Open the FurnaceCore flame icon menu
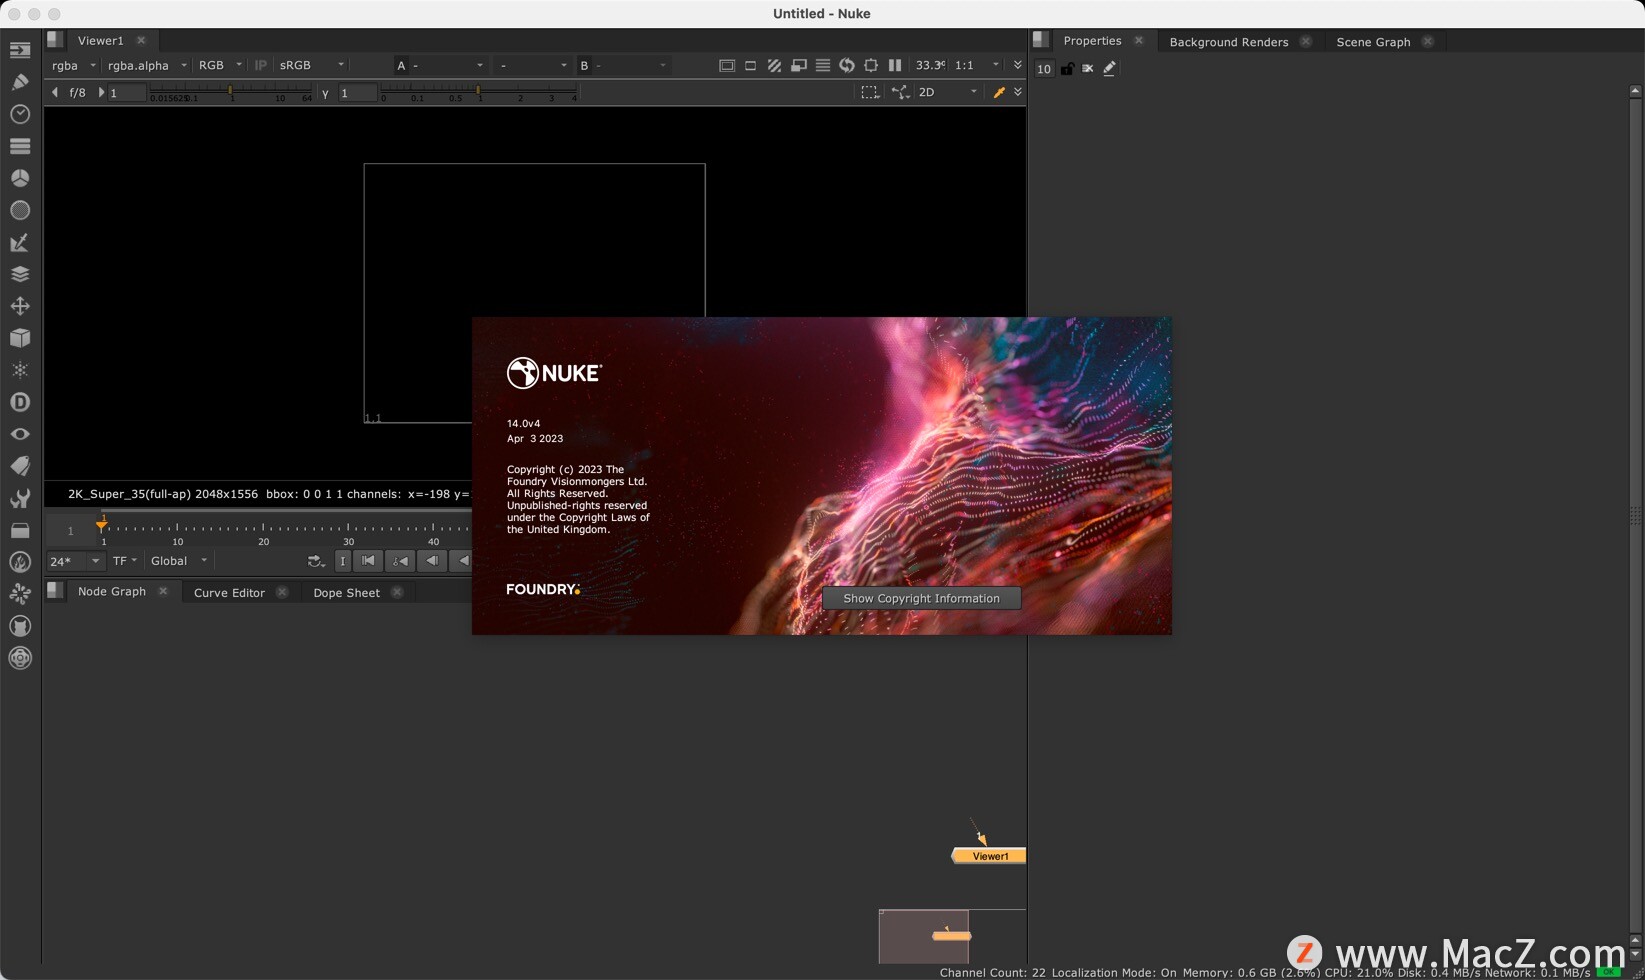Viewport: 1645px width, 980px height. click(20, 562)
